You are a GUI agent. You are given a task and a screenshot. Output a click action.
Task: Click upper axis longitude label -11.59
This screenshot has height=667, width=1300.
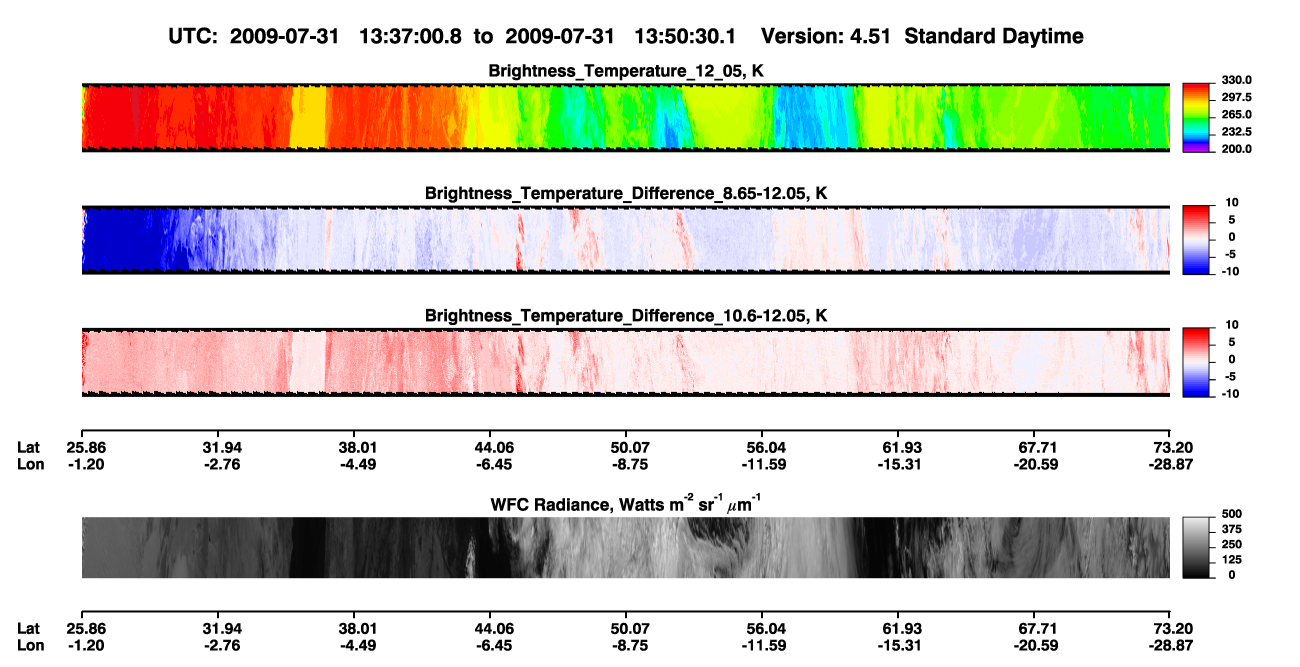point(766,464)
